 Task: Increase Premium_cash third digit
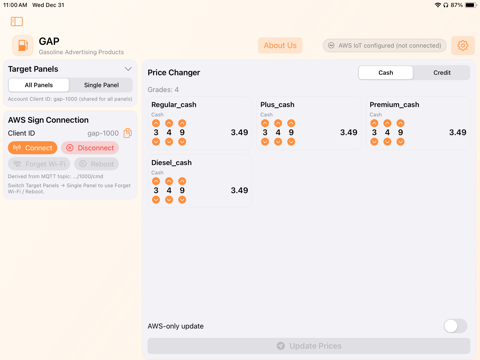tap(400, 123)
